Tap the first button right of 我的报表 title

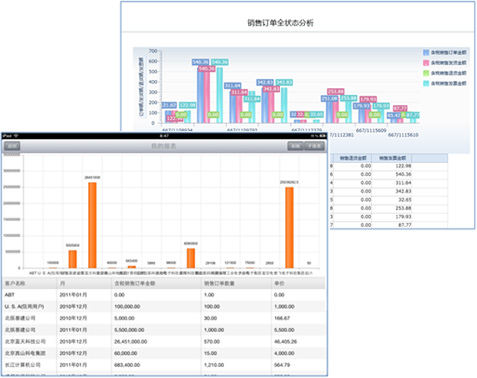click(295, 146)
